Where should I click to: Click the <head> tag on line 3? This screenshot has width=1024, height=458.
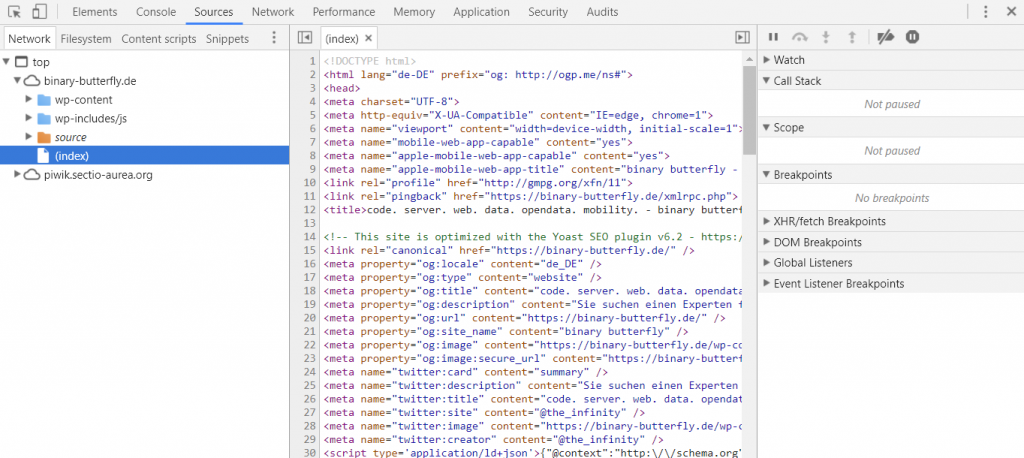(x=342, y=88)
